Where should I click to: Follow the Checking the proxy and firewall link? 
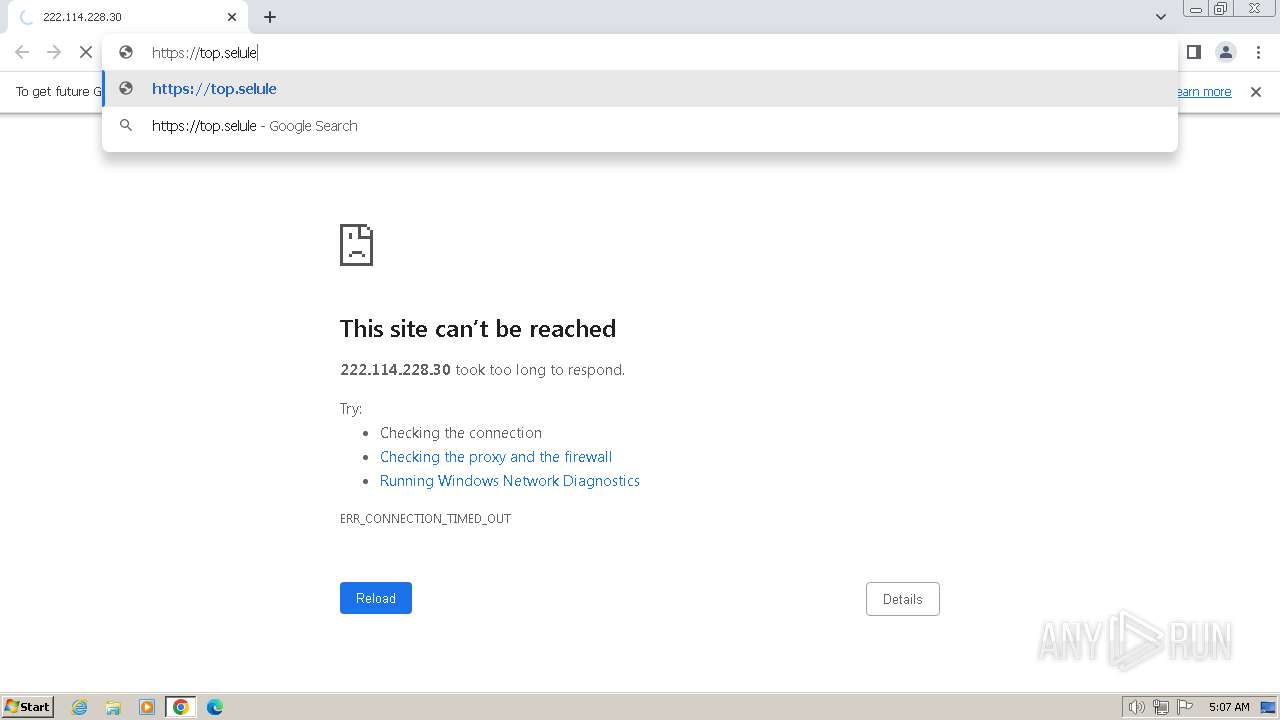pos(496,457)
